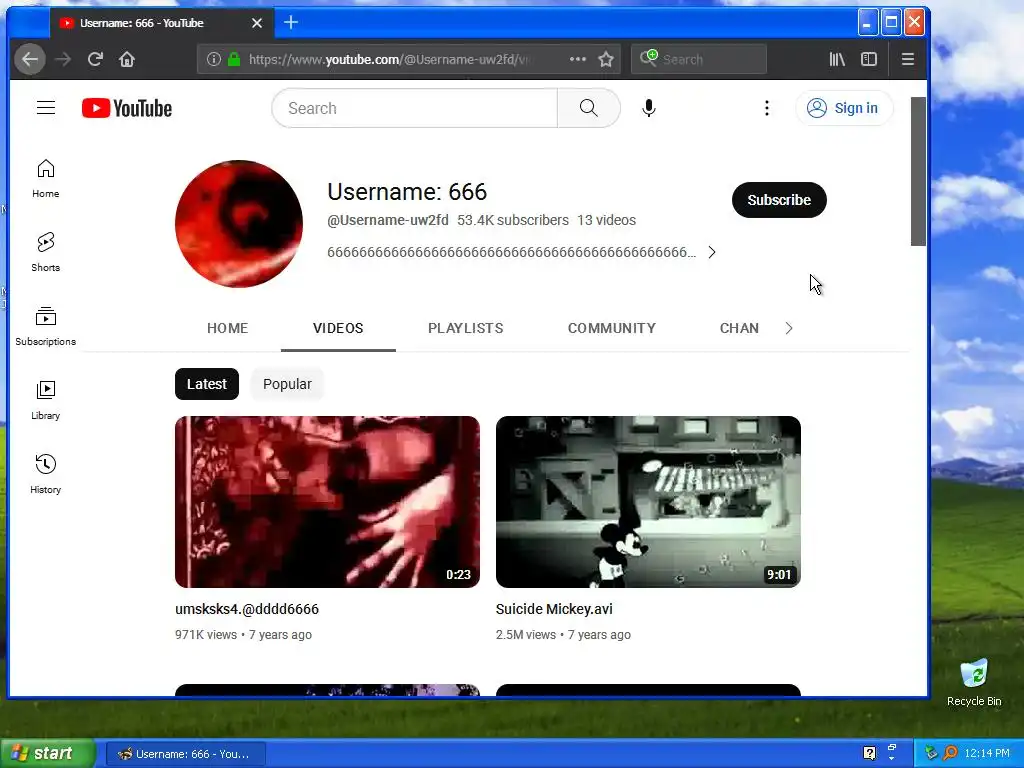Click the green padlock security icon
This screenshot has width=1024, height=768.
click(234, 59)
